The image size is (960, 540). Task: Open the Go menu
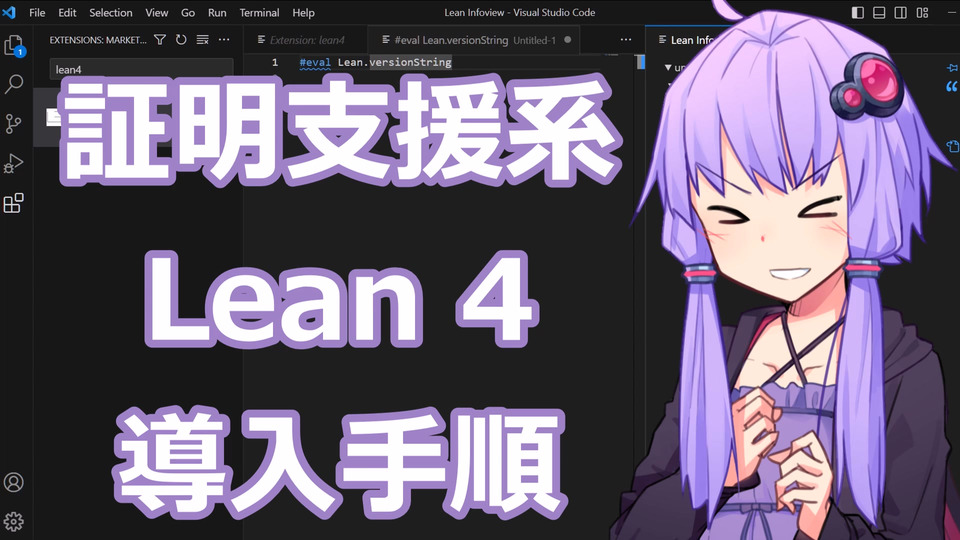188,12
